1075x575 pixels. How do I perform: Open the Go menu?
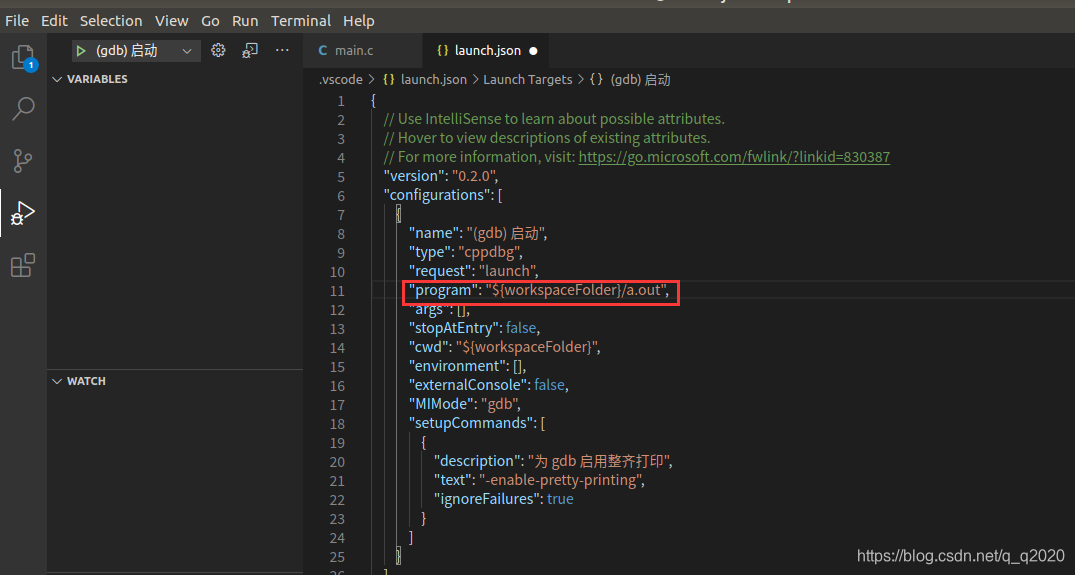(210, 21)
